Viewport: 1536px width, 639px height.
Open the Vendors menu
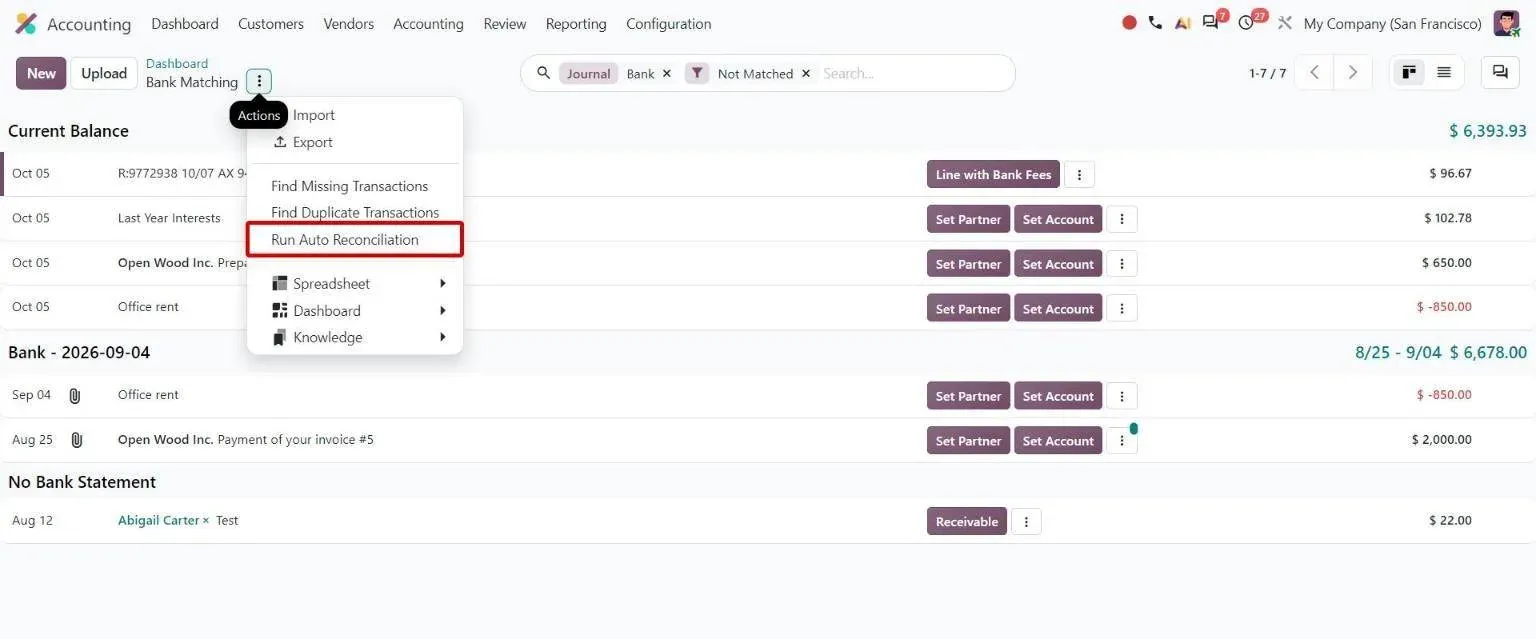coord(349,23)
